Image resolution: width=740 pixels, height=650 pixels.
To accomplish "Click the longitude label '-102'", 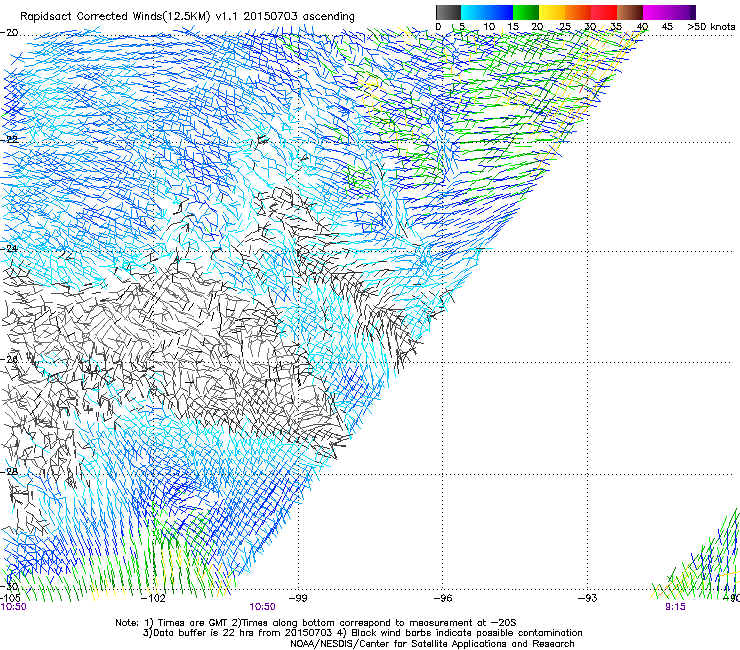I will click(x=154, y=598).
